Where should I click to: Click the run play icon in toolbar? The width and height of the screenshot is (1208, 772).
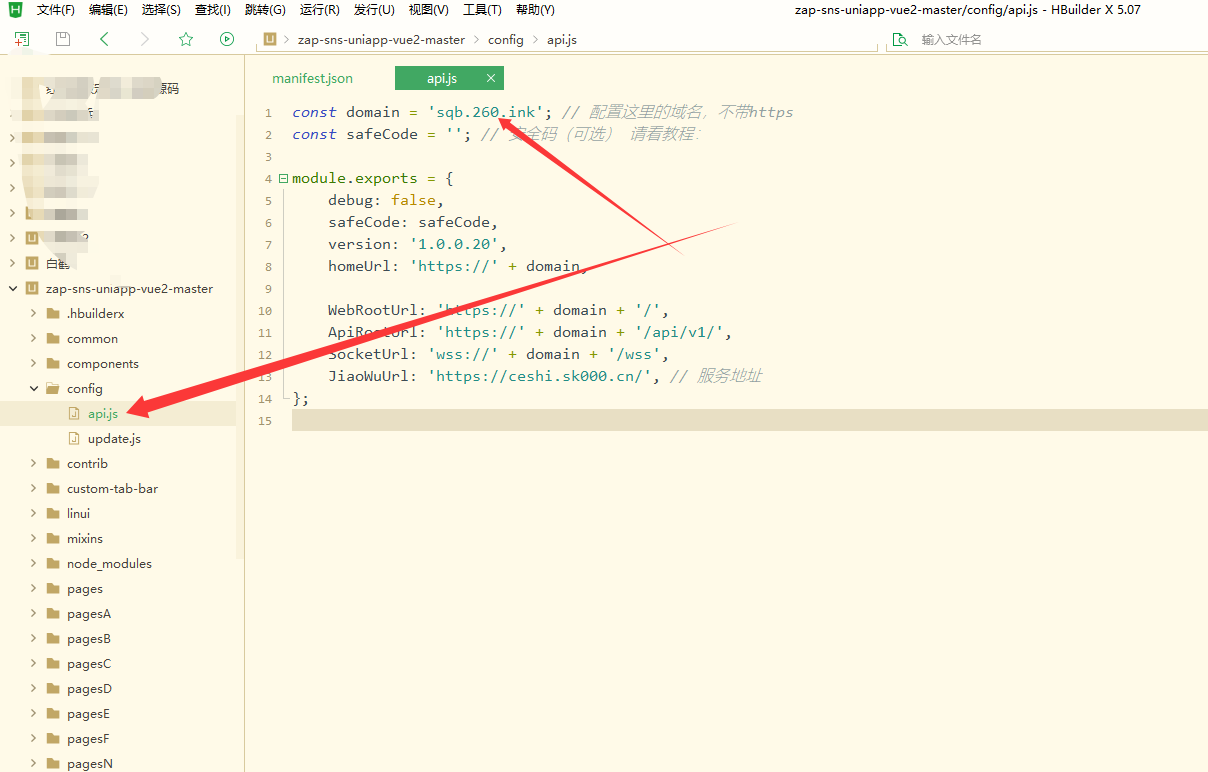click(x=227, y=39)
